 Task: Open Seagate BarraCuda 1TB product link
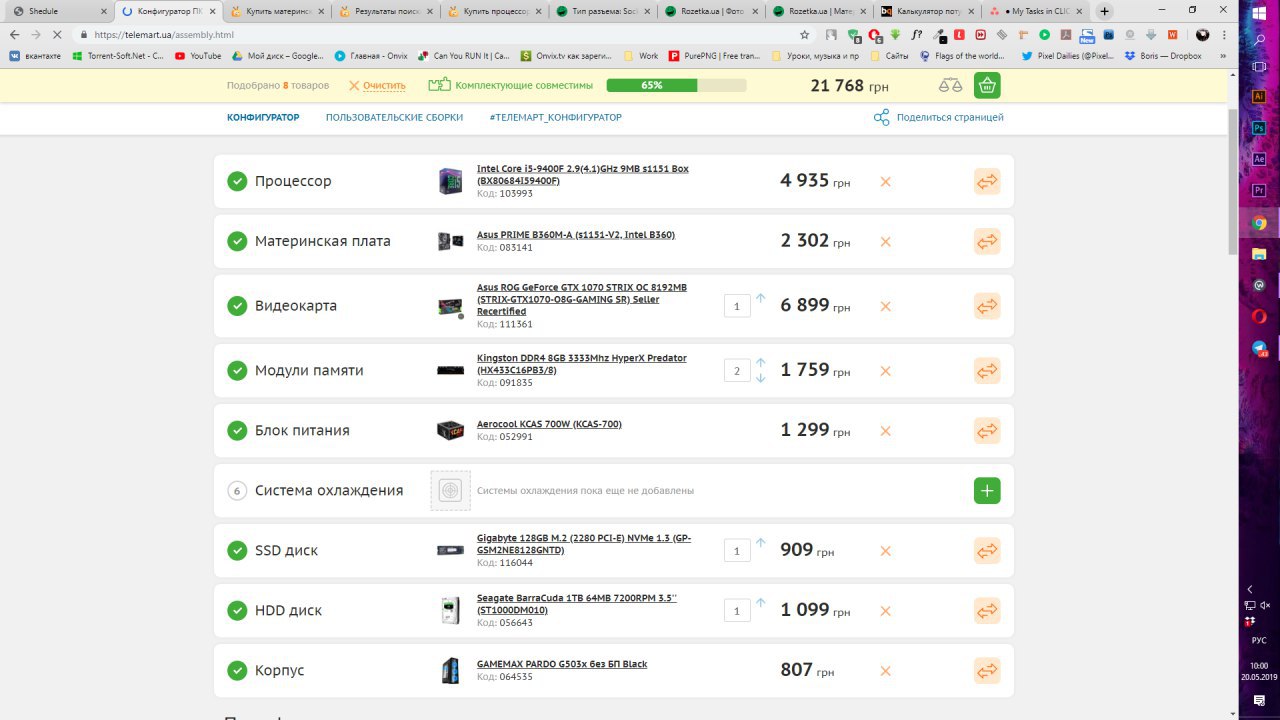[x=577, y=603]
